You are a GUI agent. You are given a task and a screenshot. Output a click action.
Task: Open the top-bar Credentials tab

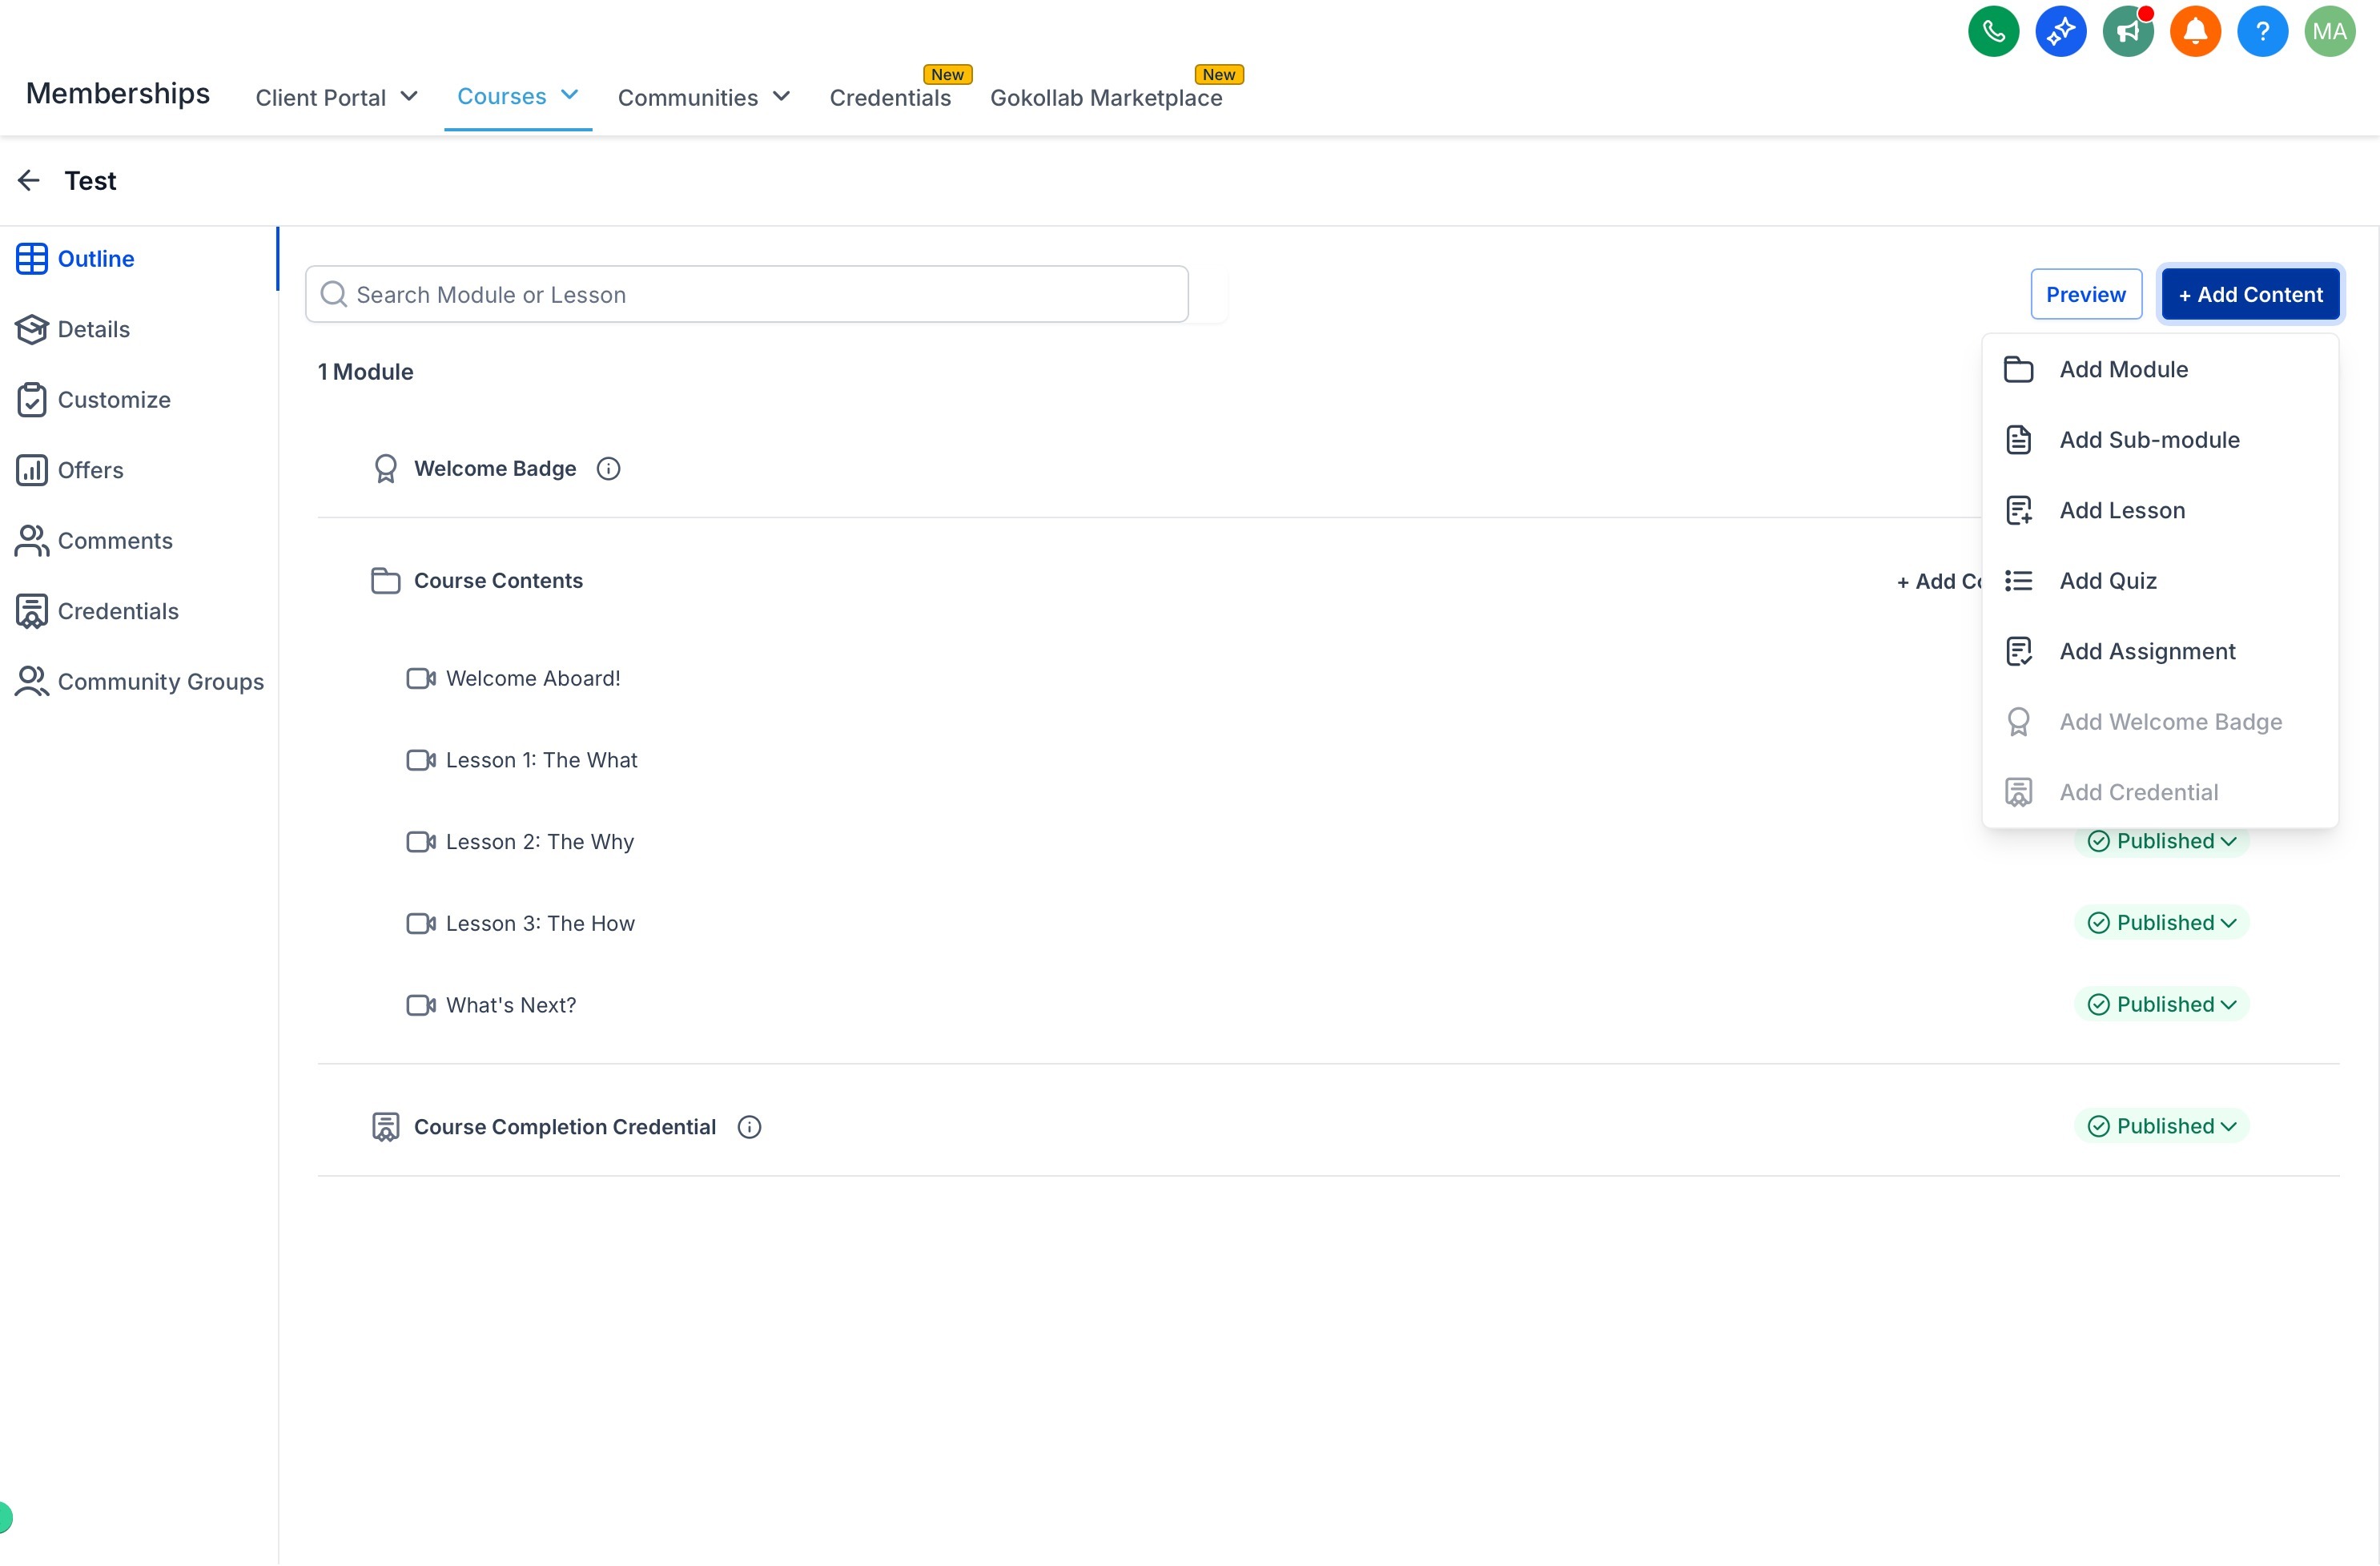pos(890,97)
